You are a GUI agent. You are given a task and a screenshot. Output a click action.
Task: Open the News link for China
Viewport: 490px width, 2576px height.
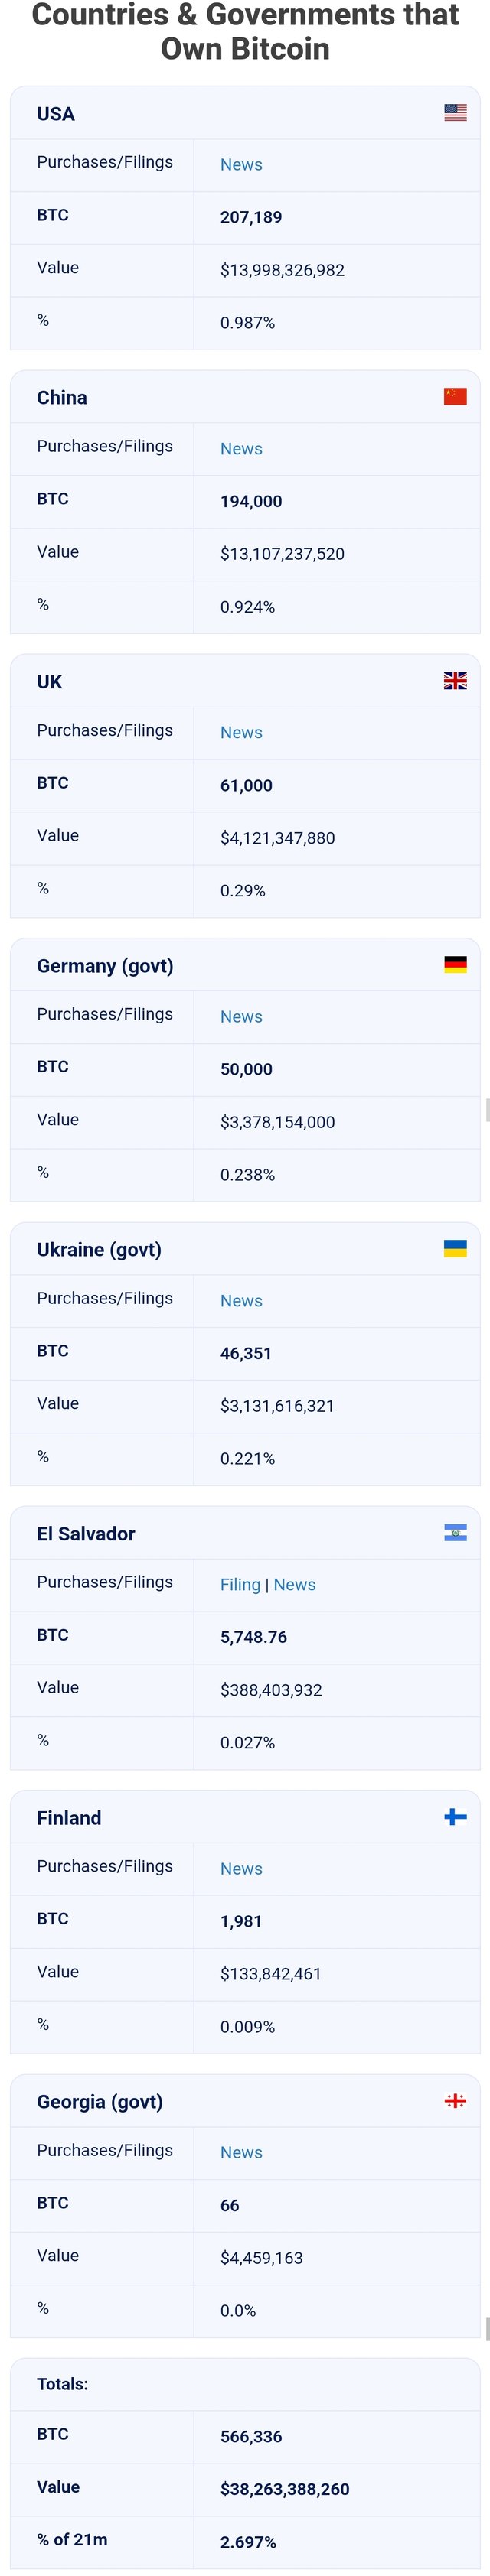click(x=241, y=449)
